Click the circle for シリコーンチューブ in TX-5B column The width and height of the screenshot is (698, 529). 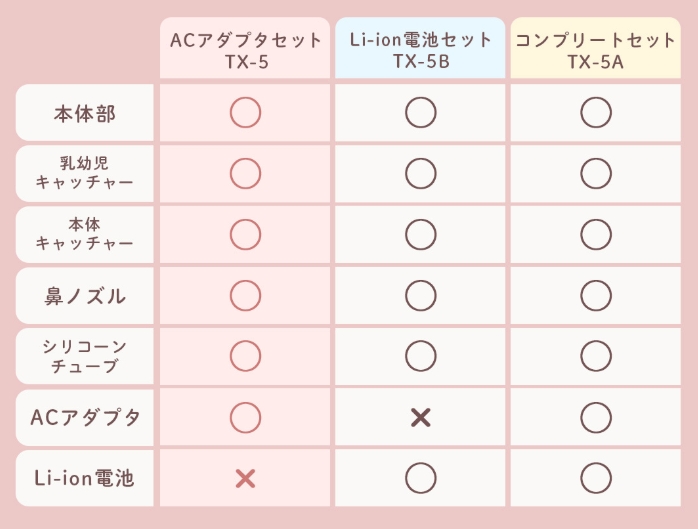click(x=421, y=356)
